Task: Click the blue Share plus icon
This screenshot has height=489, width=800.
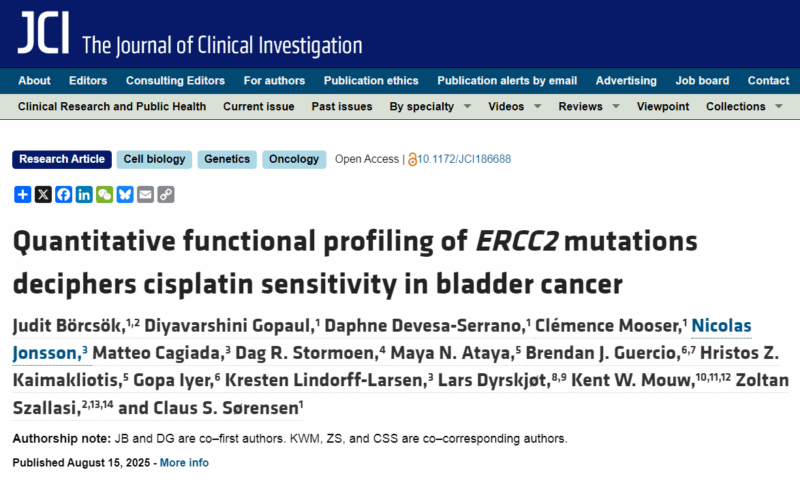Action: click(x=22, y=194)
